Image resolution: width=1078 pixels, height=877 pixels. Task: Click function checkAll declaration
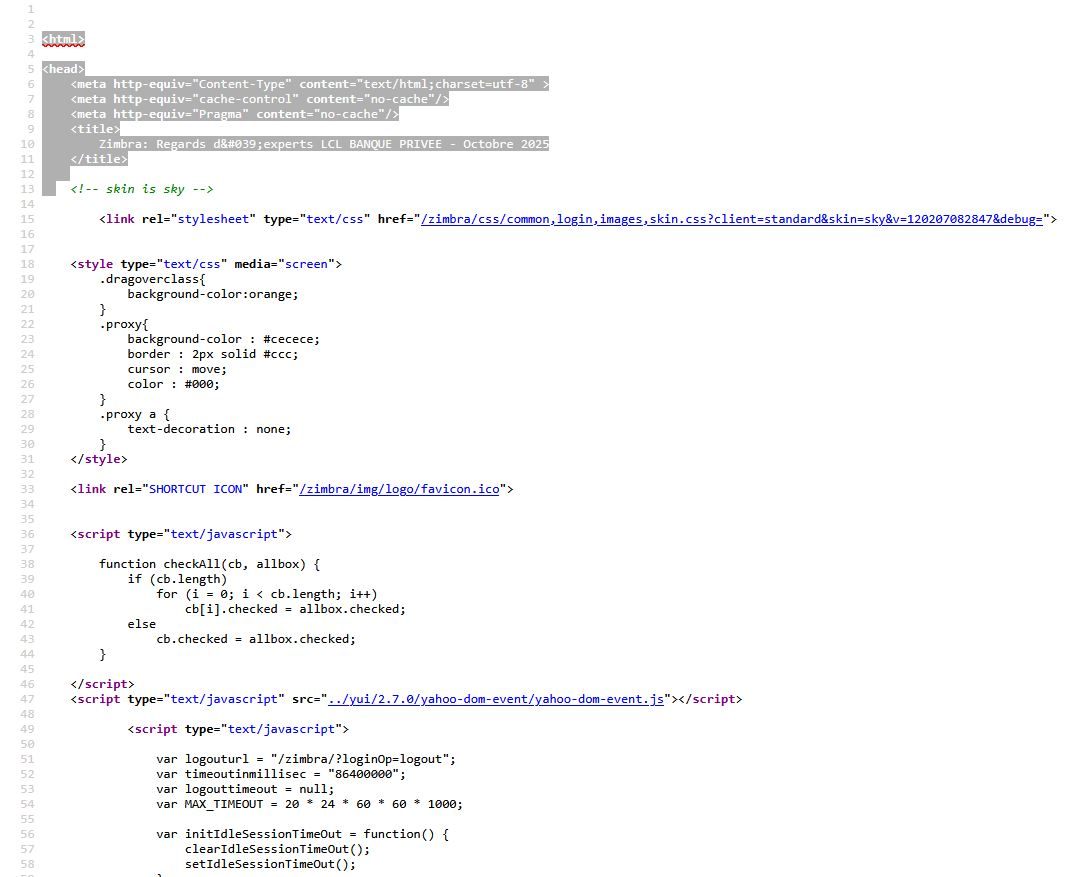click(210, 564)
